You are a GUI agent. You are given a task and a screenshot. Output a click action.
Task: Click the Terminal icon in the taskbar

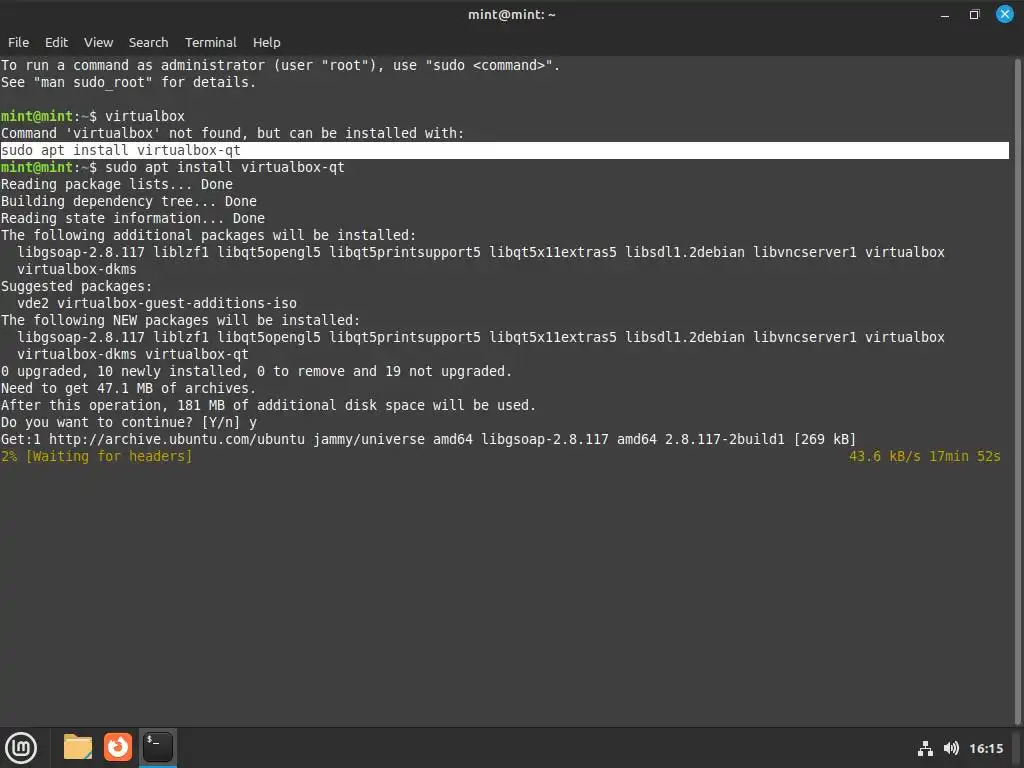coord(157,747)
